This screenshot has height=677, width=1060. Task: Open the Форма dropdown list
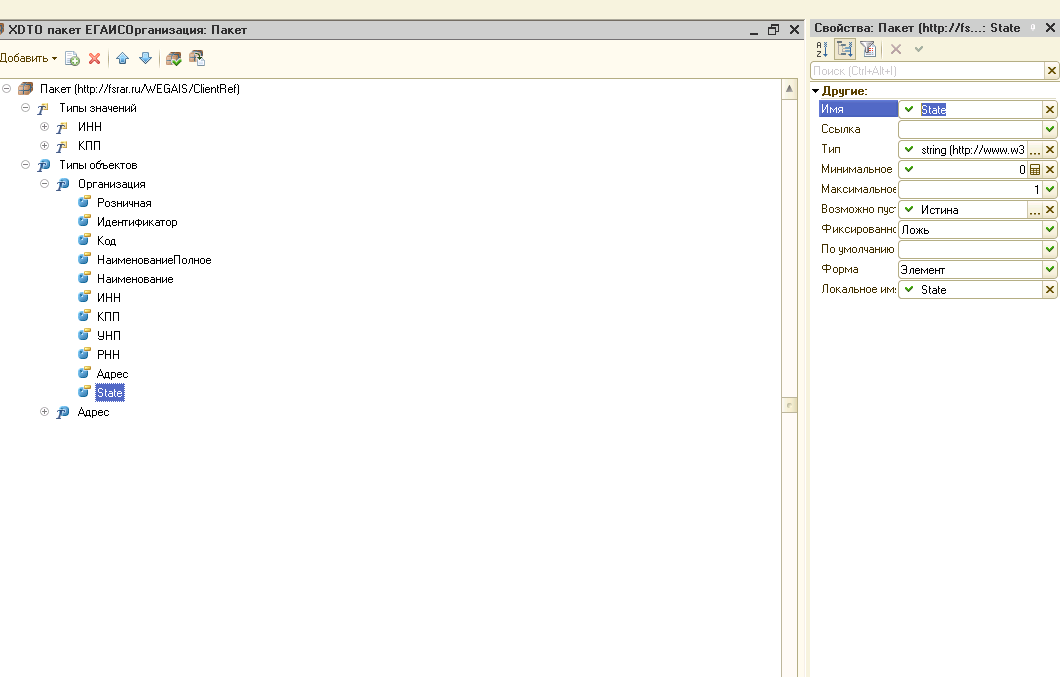(1050, 270)
